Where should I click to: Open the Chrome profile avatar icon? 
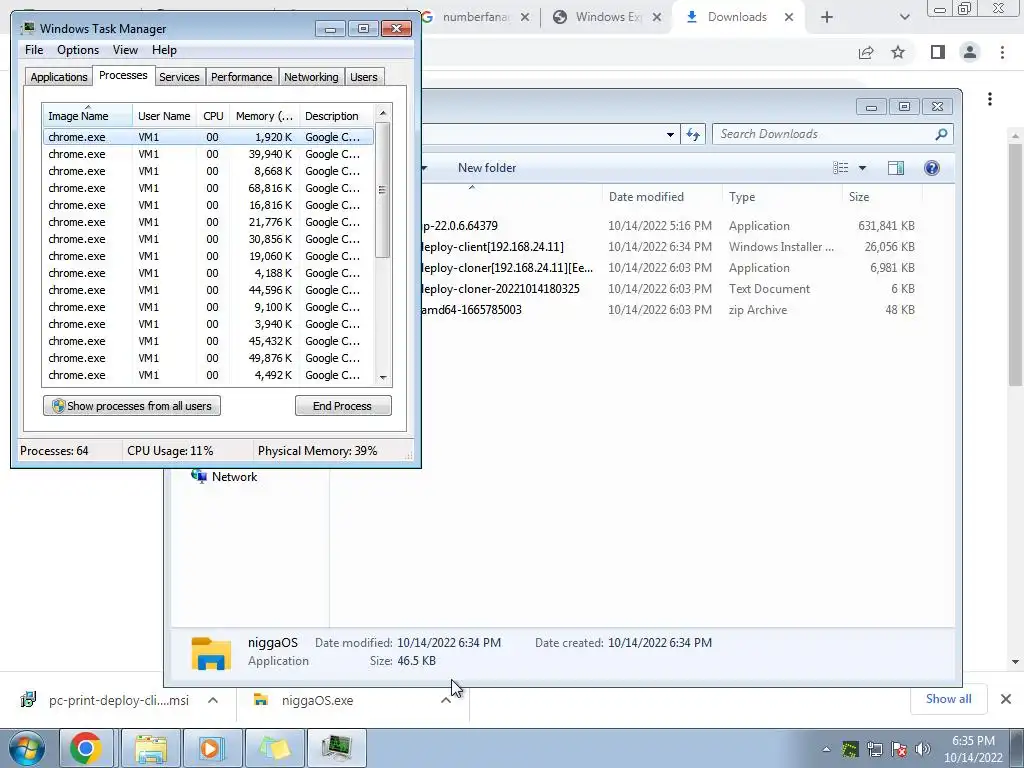pos(970,52)
